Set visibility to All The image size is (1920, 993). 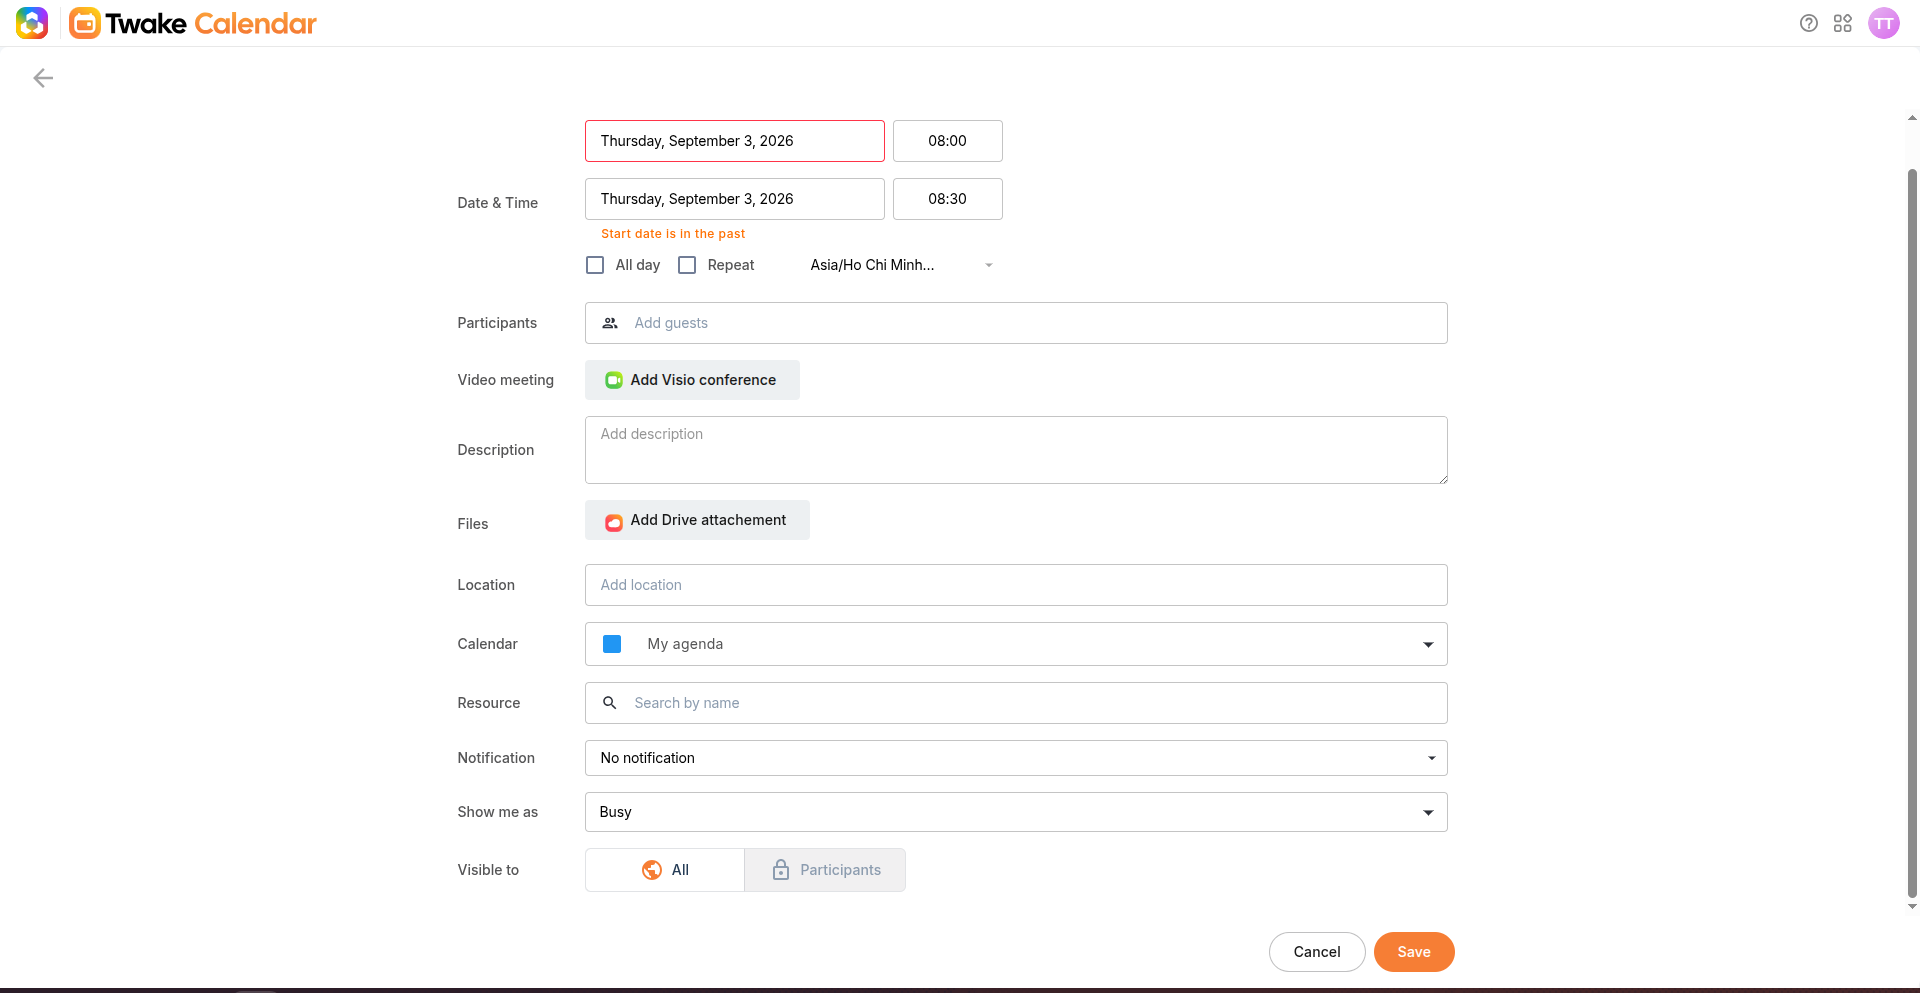tap(665, 870)
